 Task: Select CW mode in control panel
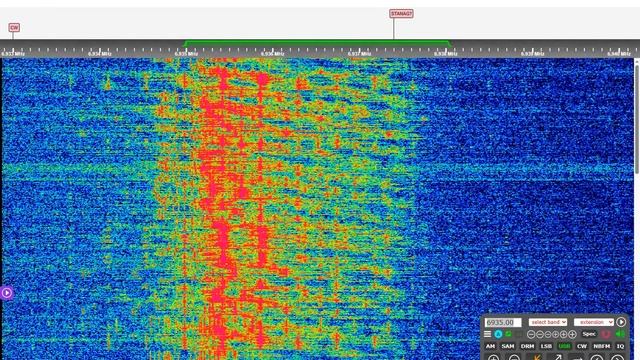[582, 346]
